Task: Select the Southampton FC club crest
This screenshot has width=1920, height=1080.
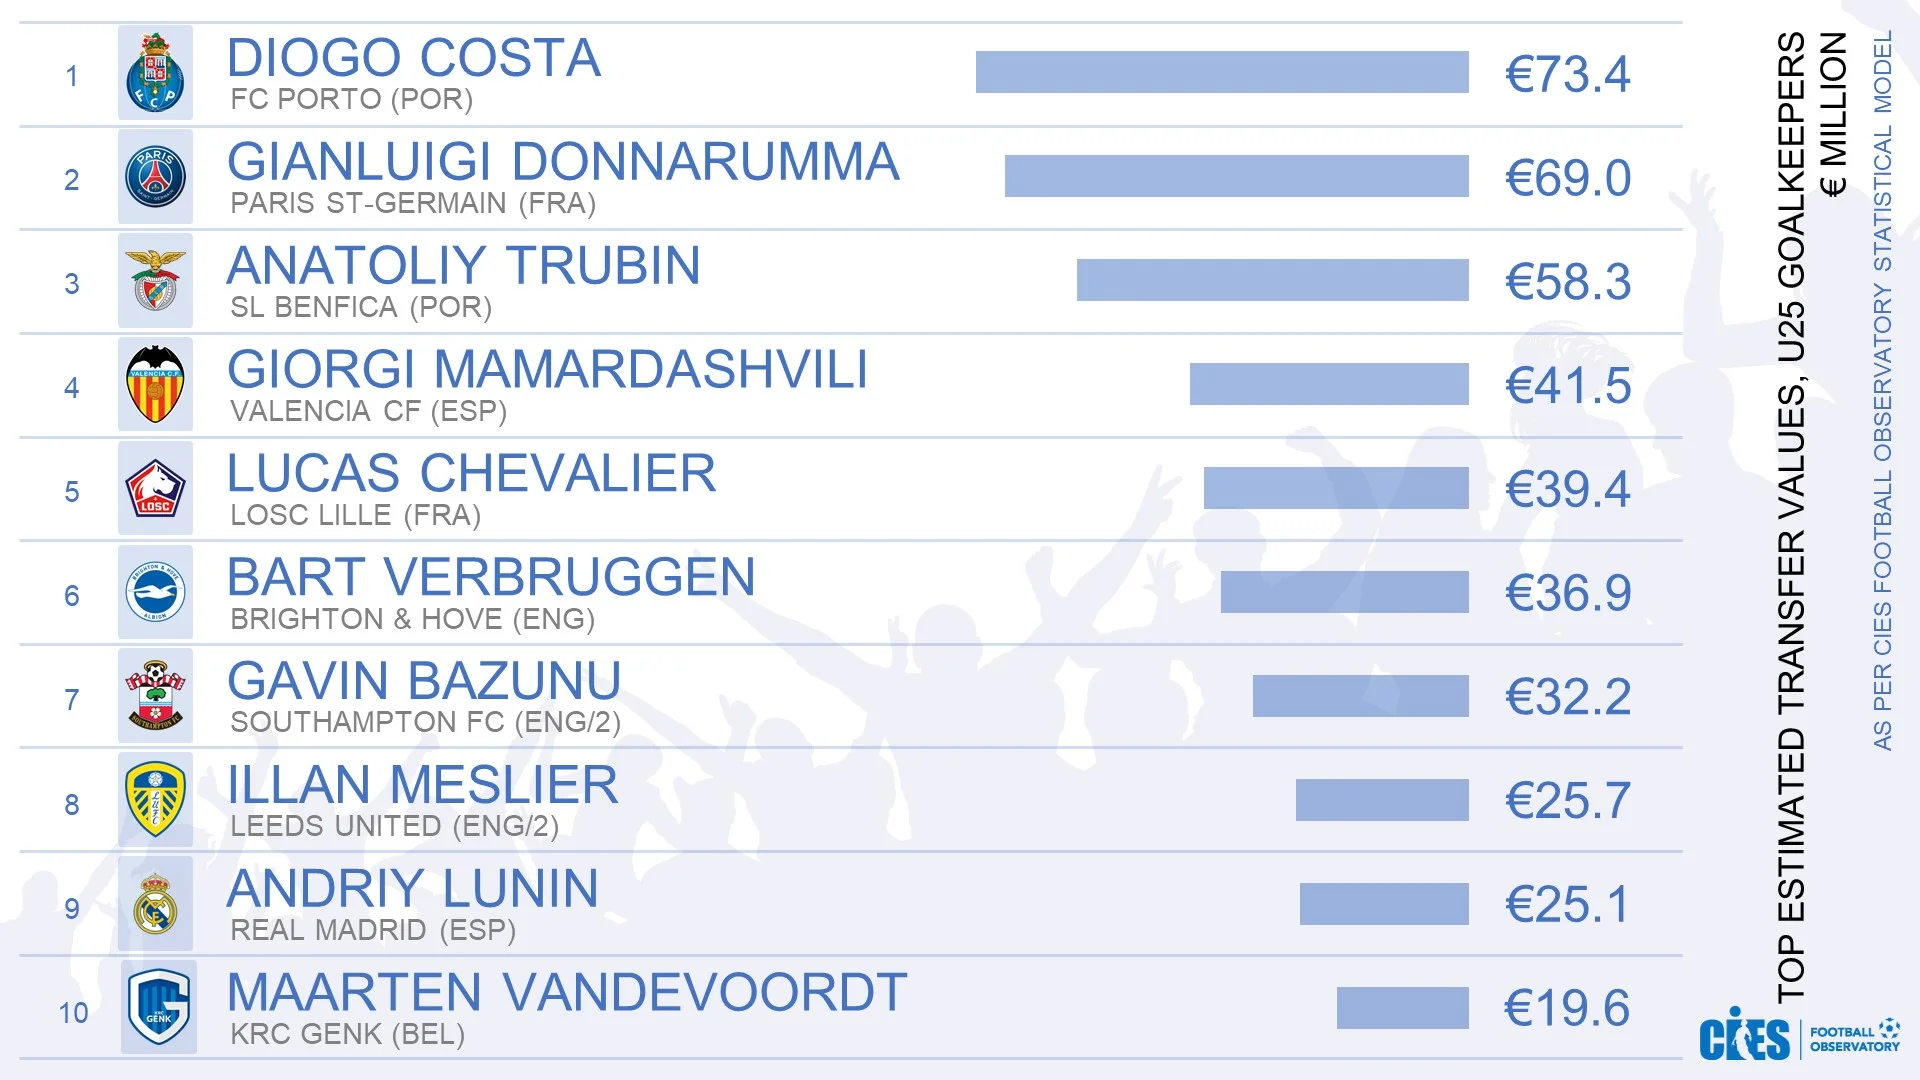Action: (155, 697)
